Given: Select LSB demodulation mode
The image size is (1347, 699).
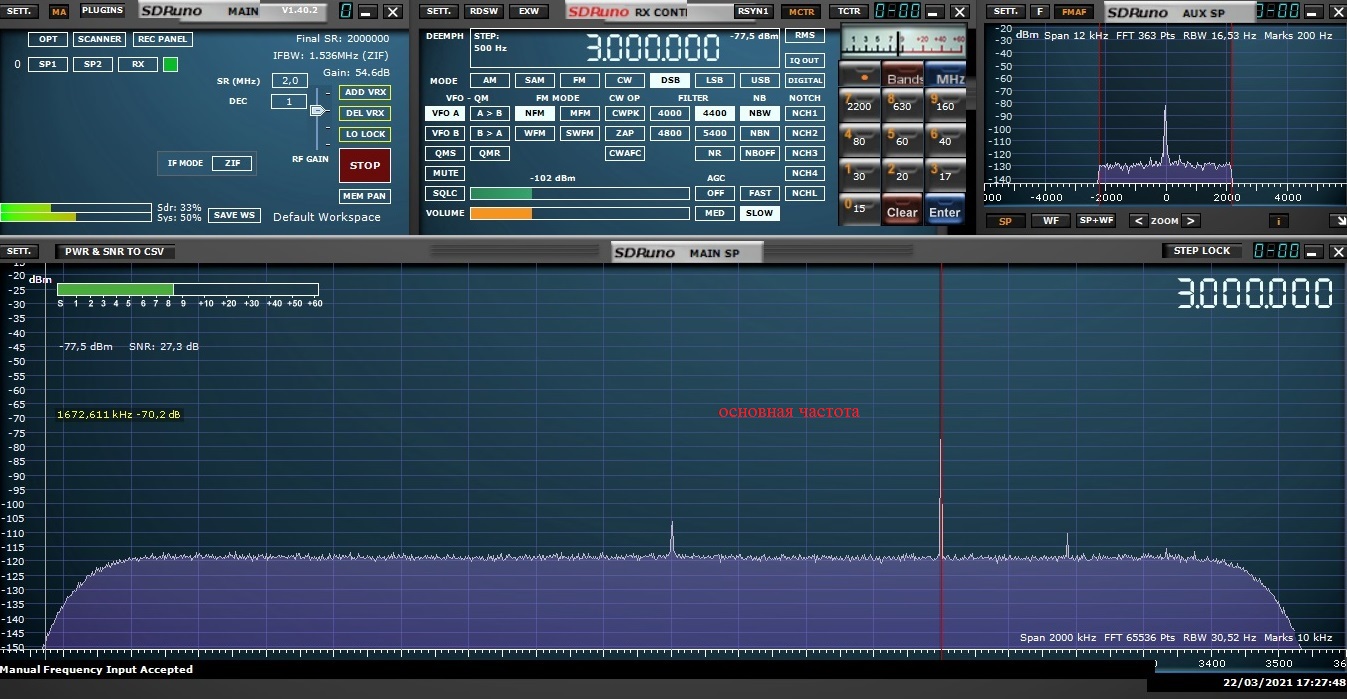Looking at the screenshot, I should click(x=714, y=80).
